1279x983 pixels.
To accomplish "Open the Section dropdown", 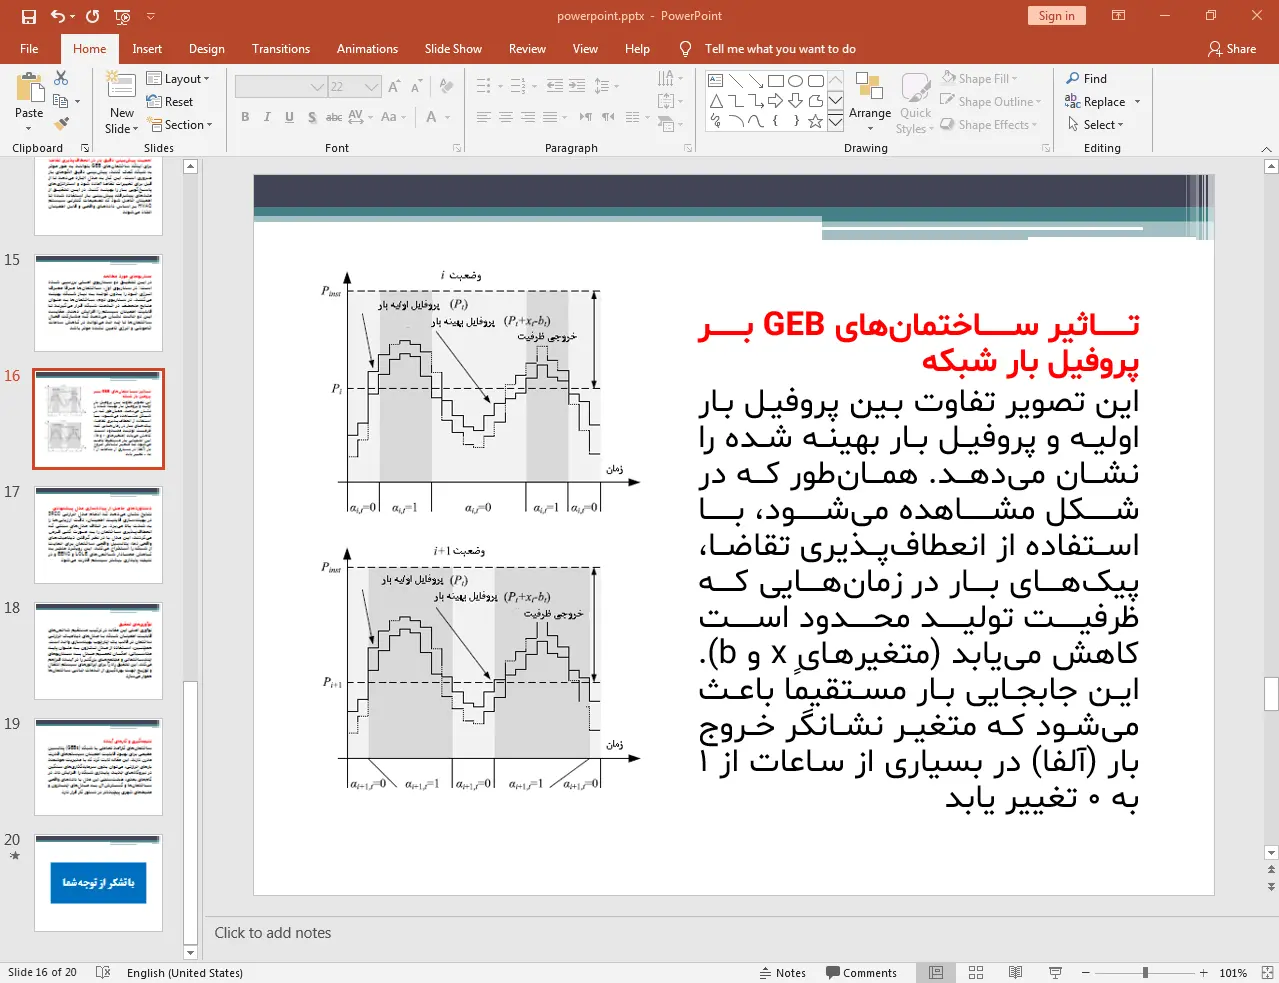I will (180, 124).
